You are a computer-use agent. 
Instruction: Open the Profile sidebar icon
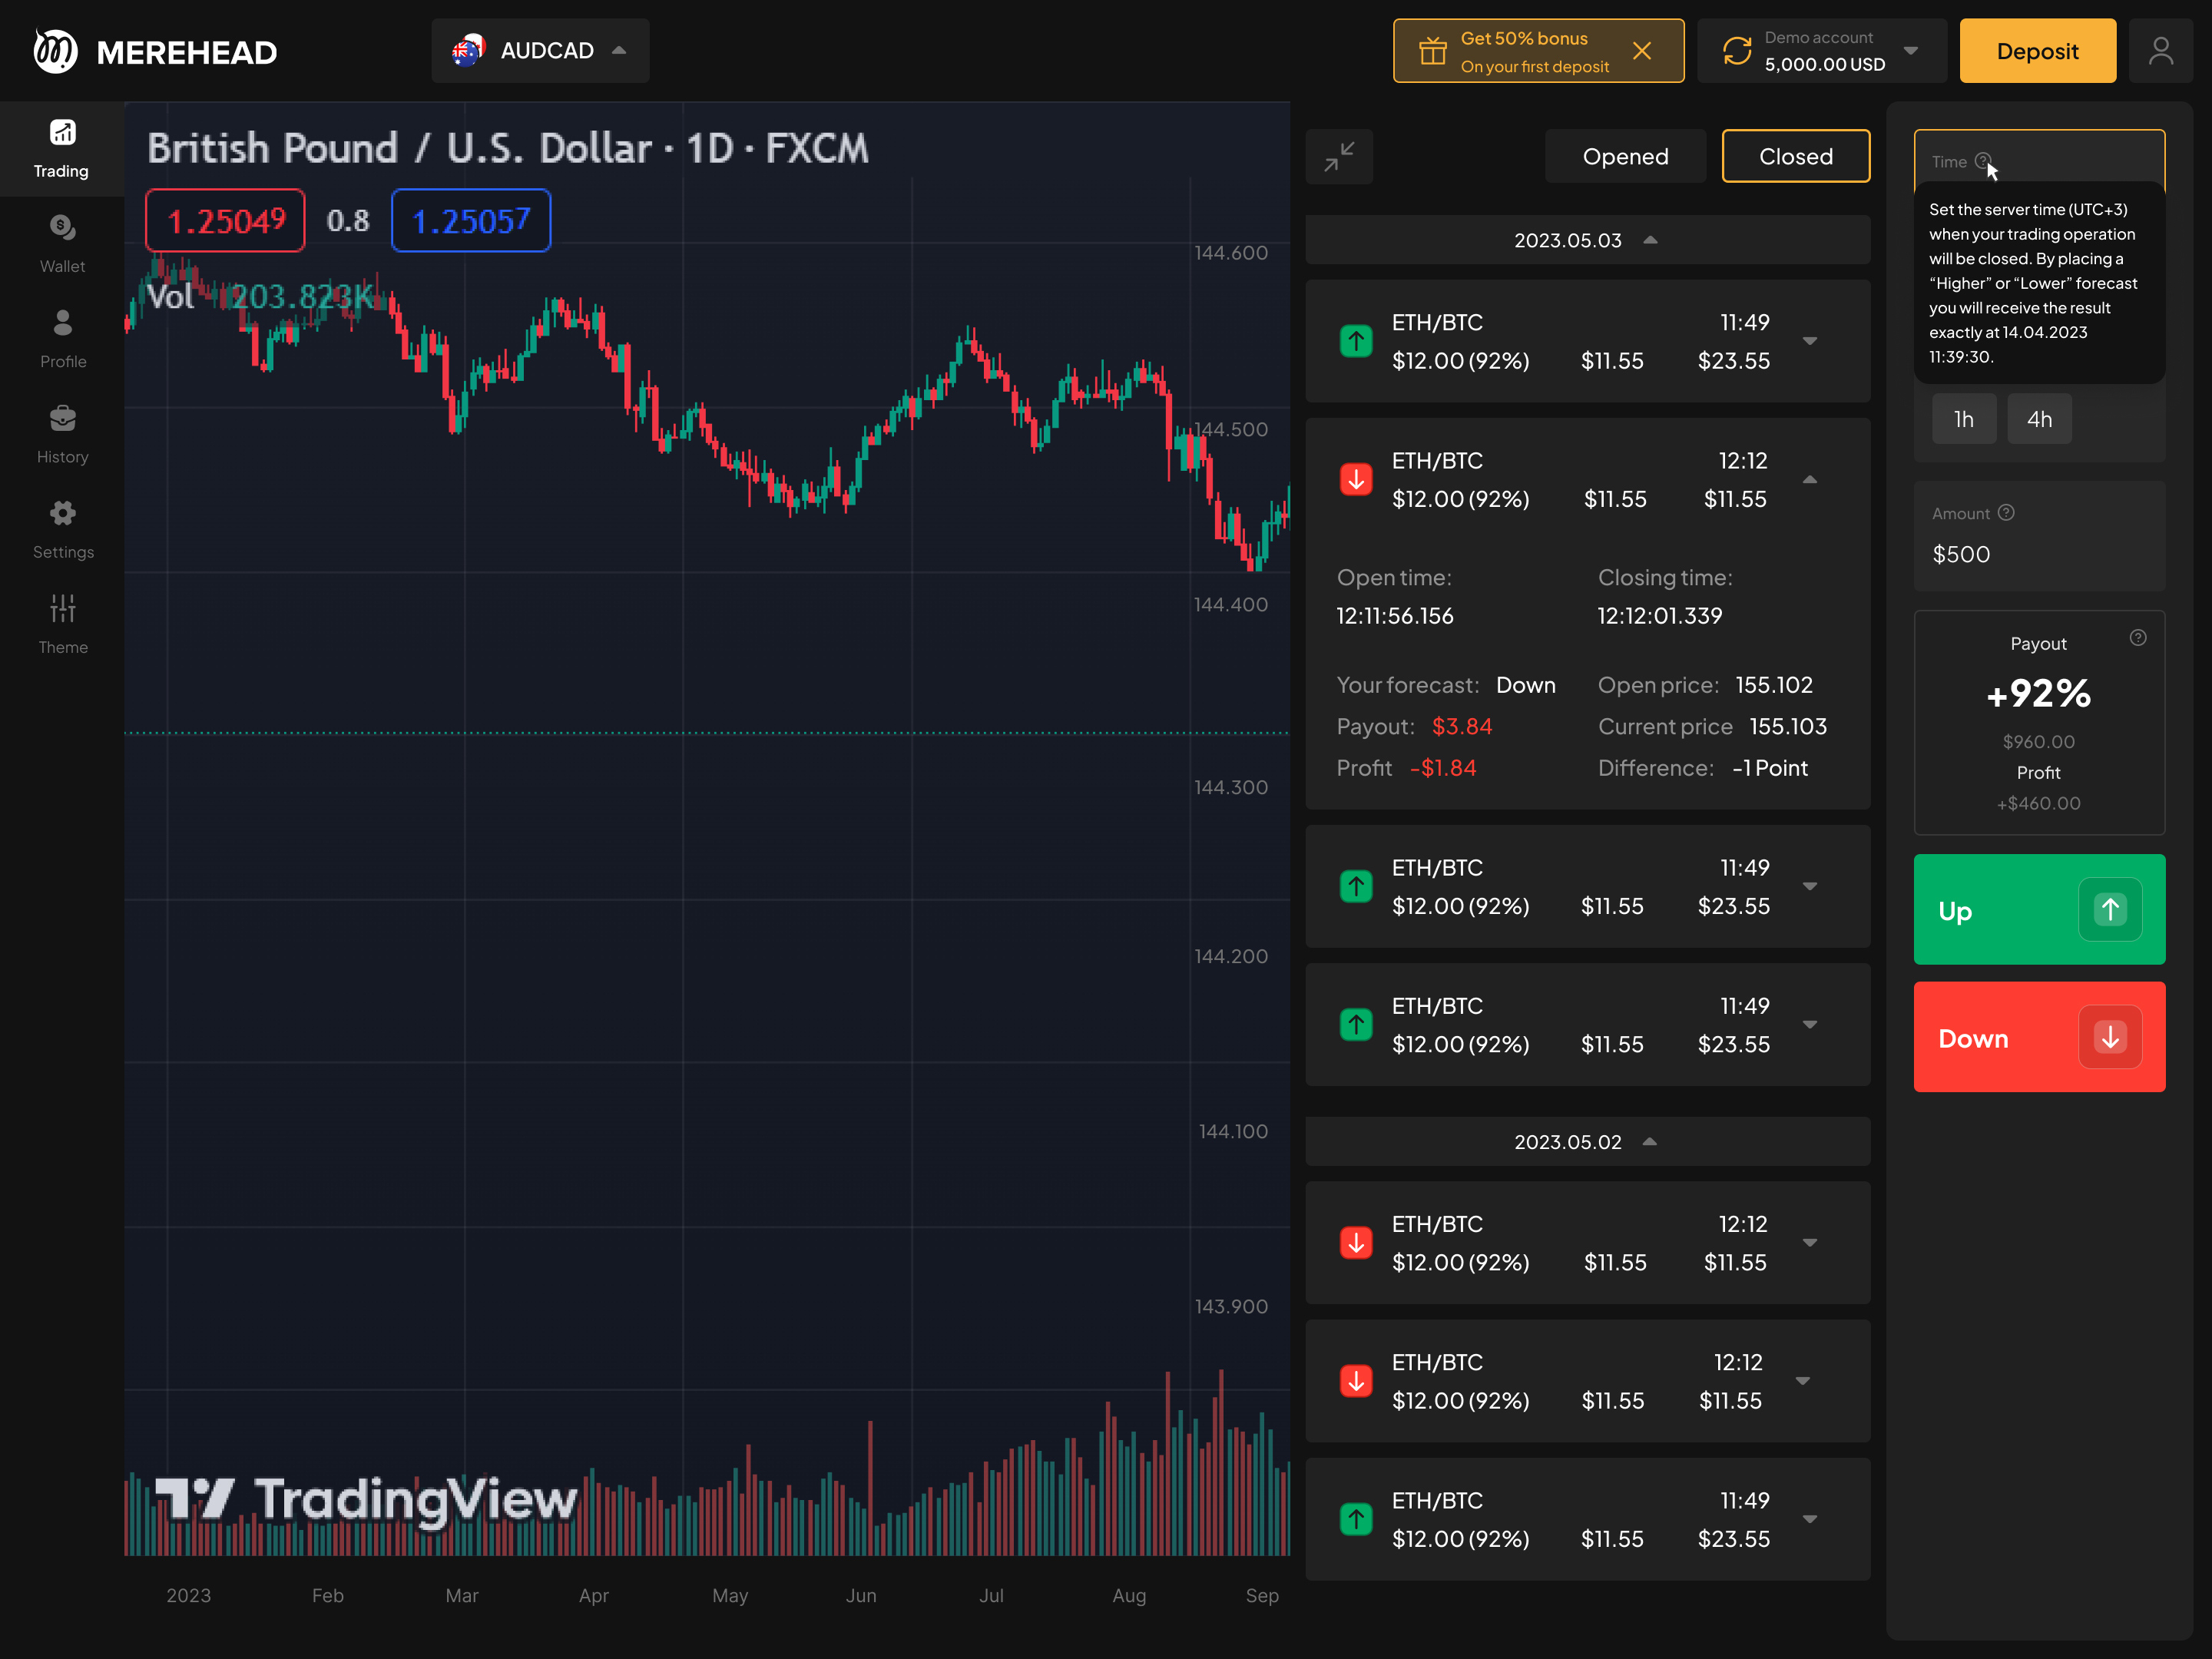coord(62,337)
